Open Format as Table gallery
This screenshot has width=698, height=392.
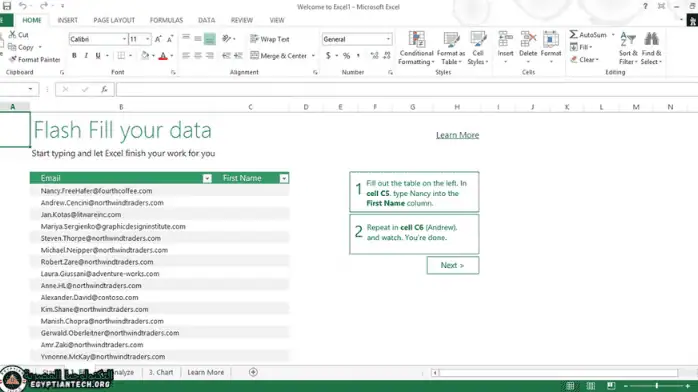click(x=450, y=48)
